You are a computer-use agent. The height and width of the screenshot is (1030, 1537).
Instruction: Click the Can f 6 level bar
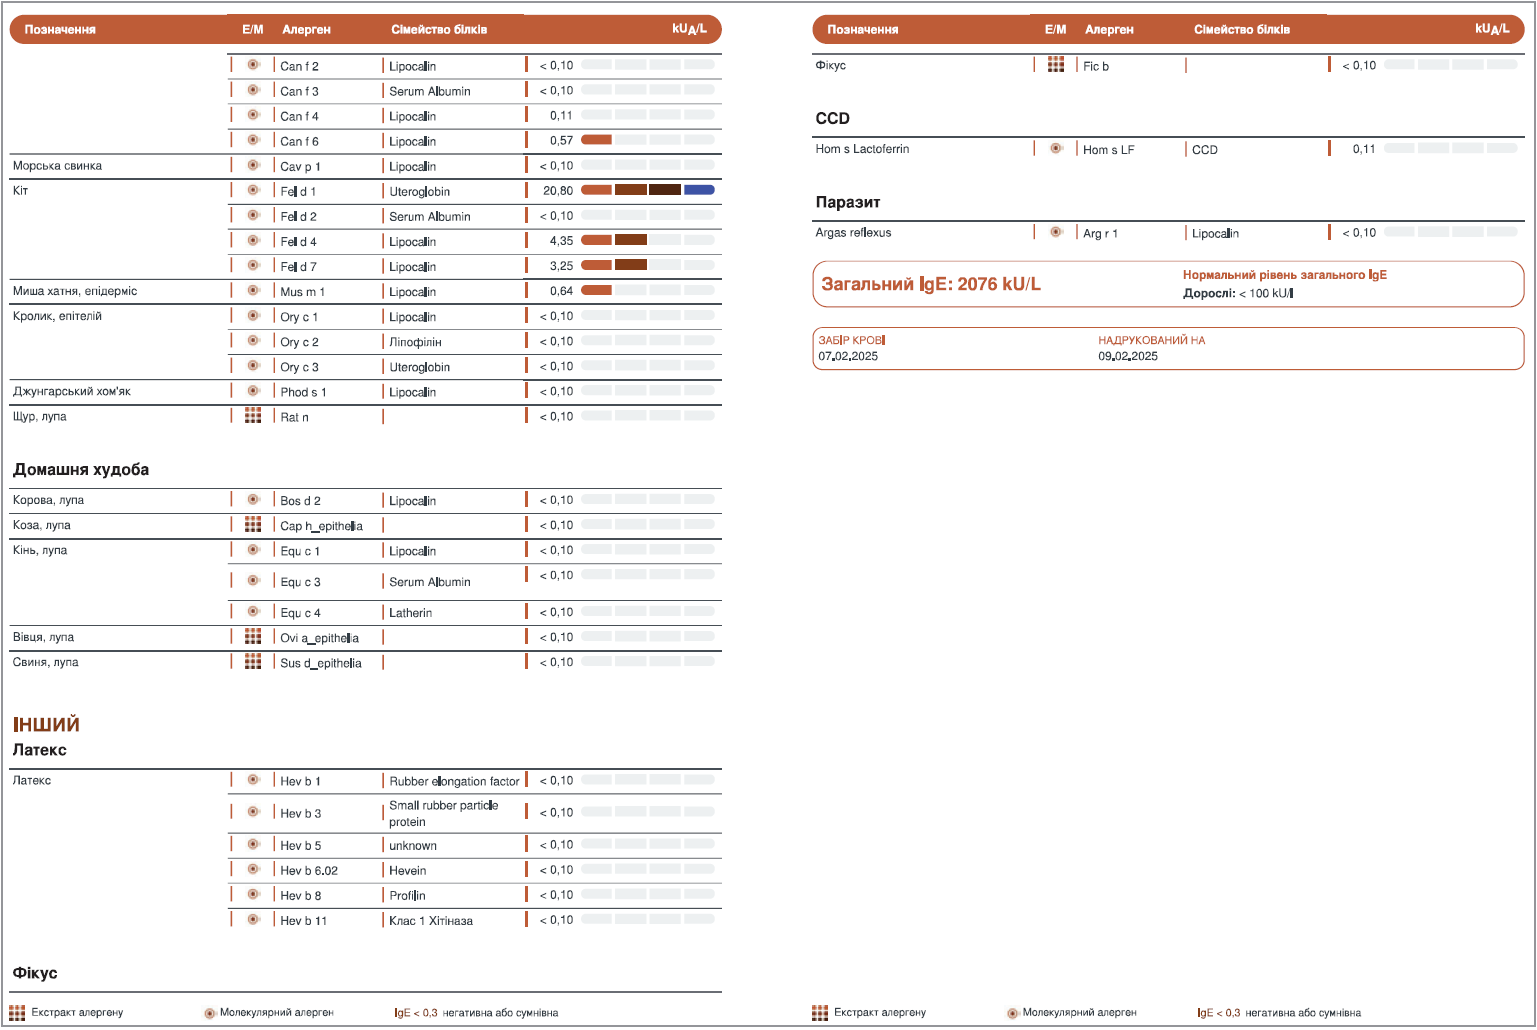point(596,140)
